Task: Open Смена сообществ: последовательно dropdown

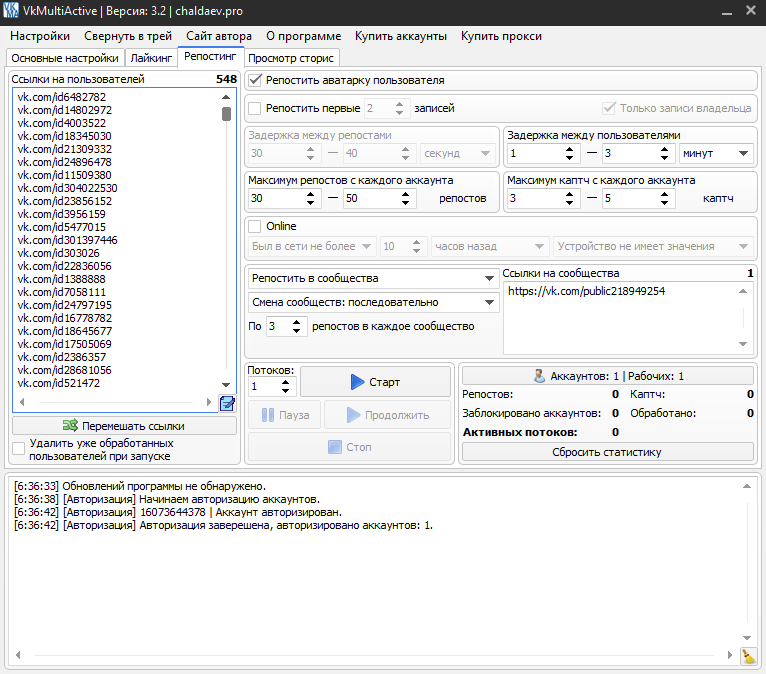Action: click(x=373, y=302)
